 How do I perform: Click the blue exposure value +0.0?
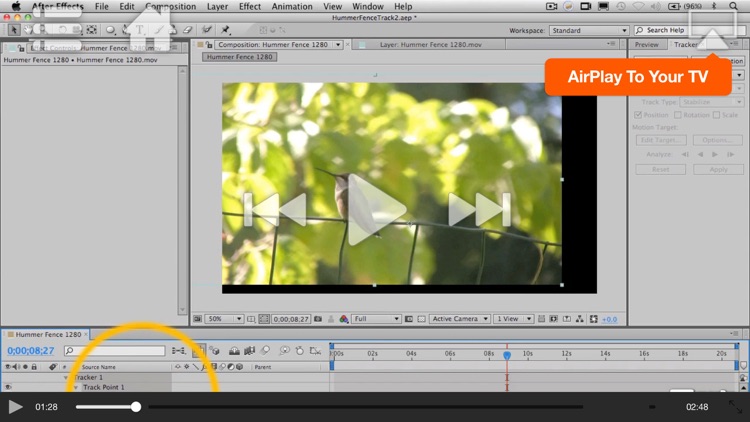point(609,319)
